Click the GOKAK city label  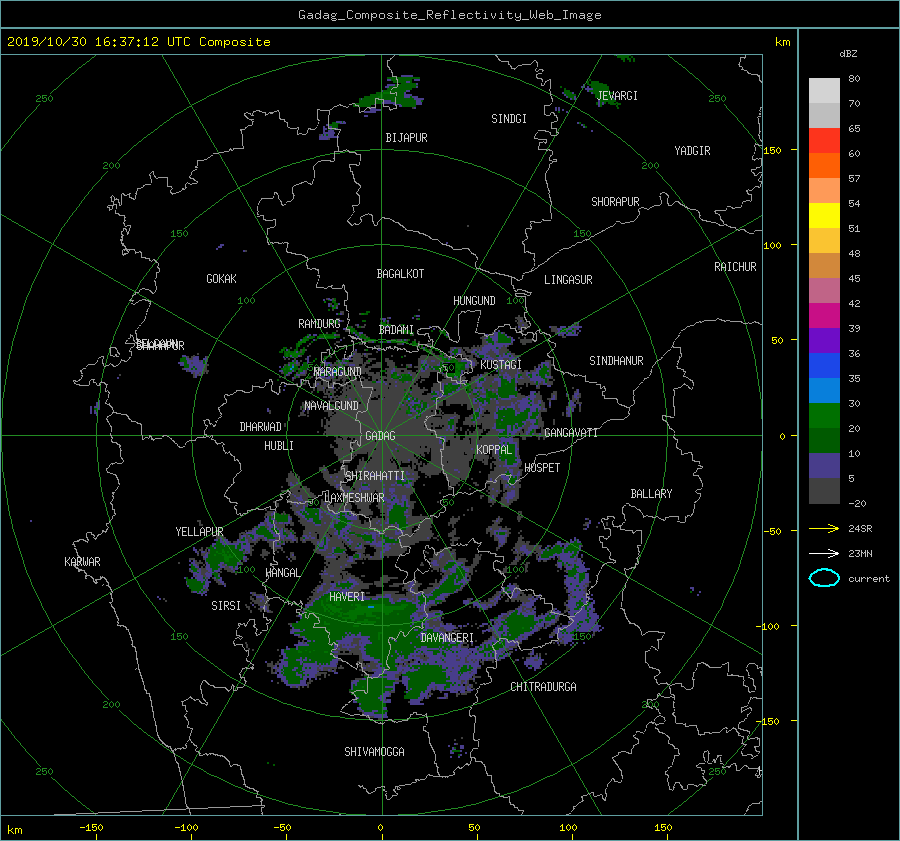(222, 279)
